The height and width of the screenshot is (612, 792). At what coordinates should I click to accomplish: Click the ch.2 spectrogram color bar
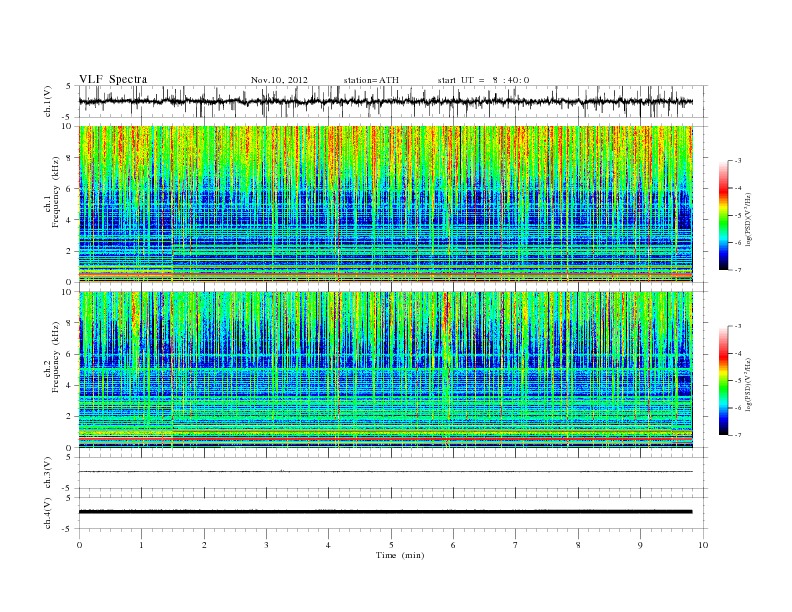pos(723,380)
